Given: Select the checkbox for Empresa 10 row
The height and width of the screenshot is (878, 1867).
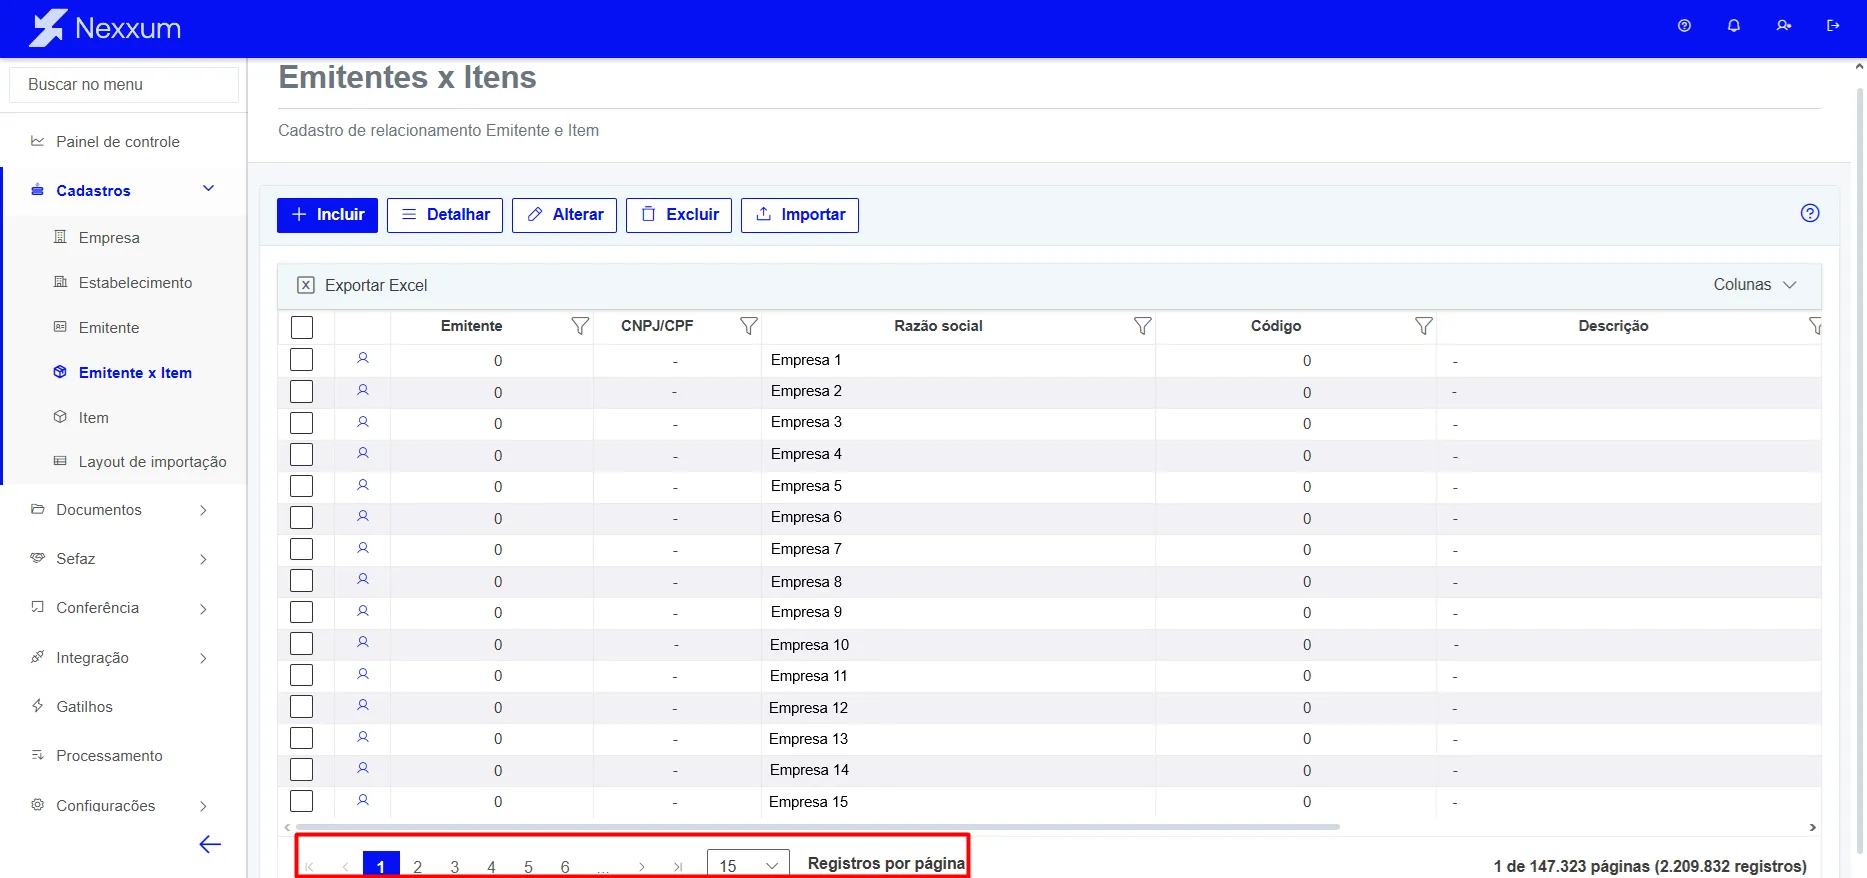Looking at the screenshot, I should point(302,644).
